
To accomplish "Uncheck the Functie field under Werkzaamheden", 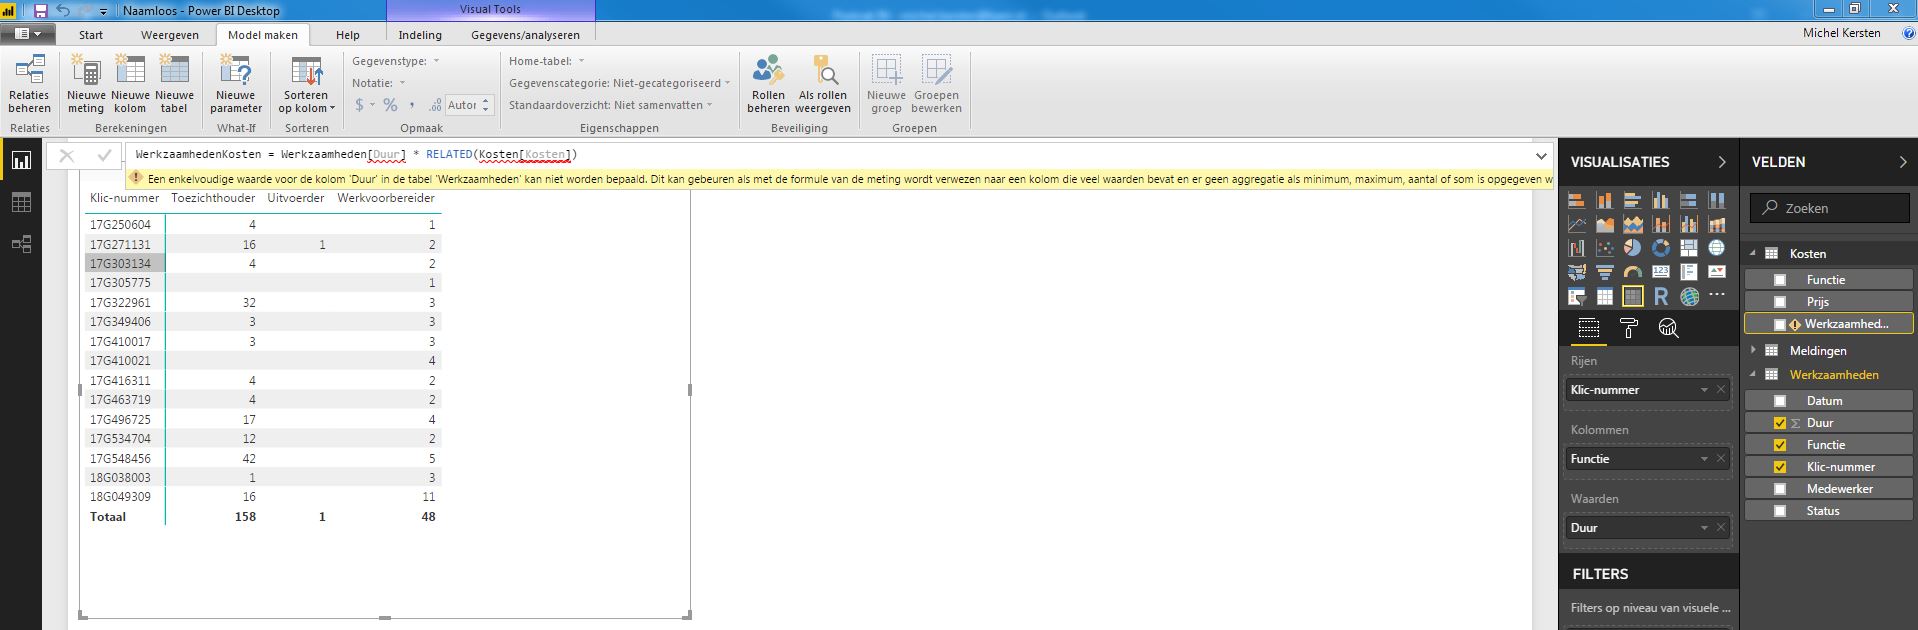I will [x=1779, y=445].
